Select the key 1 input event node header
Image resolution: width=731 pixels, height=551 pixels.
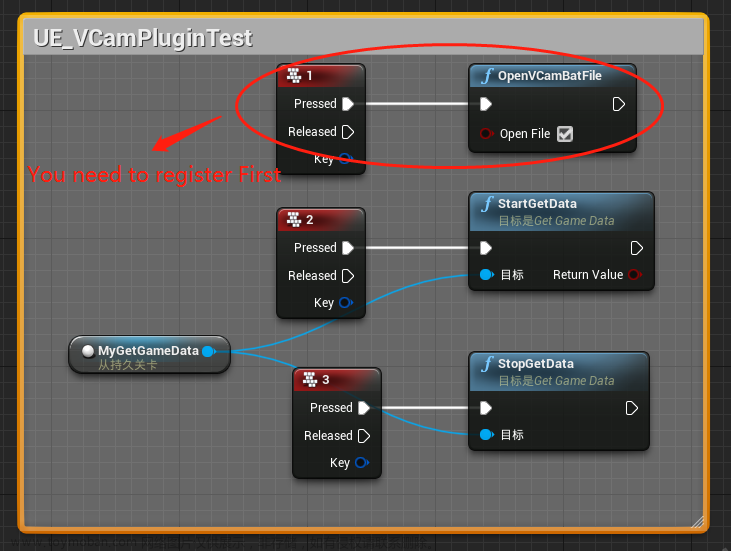tap(321, 76)
